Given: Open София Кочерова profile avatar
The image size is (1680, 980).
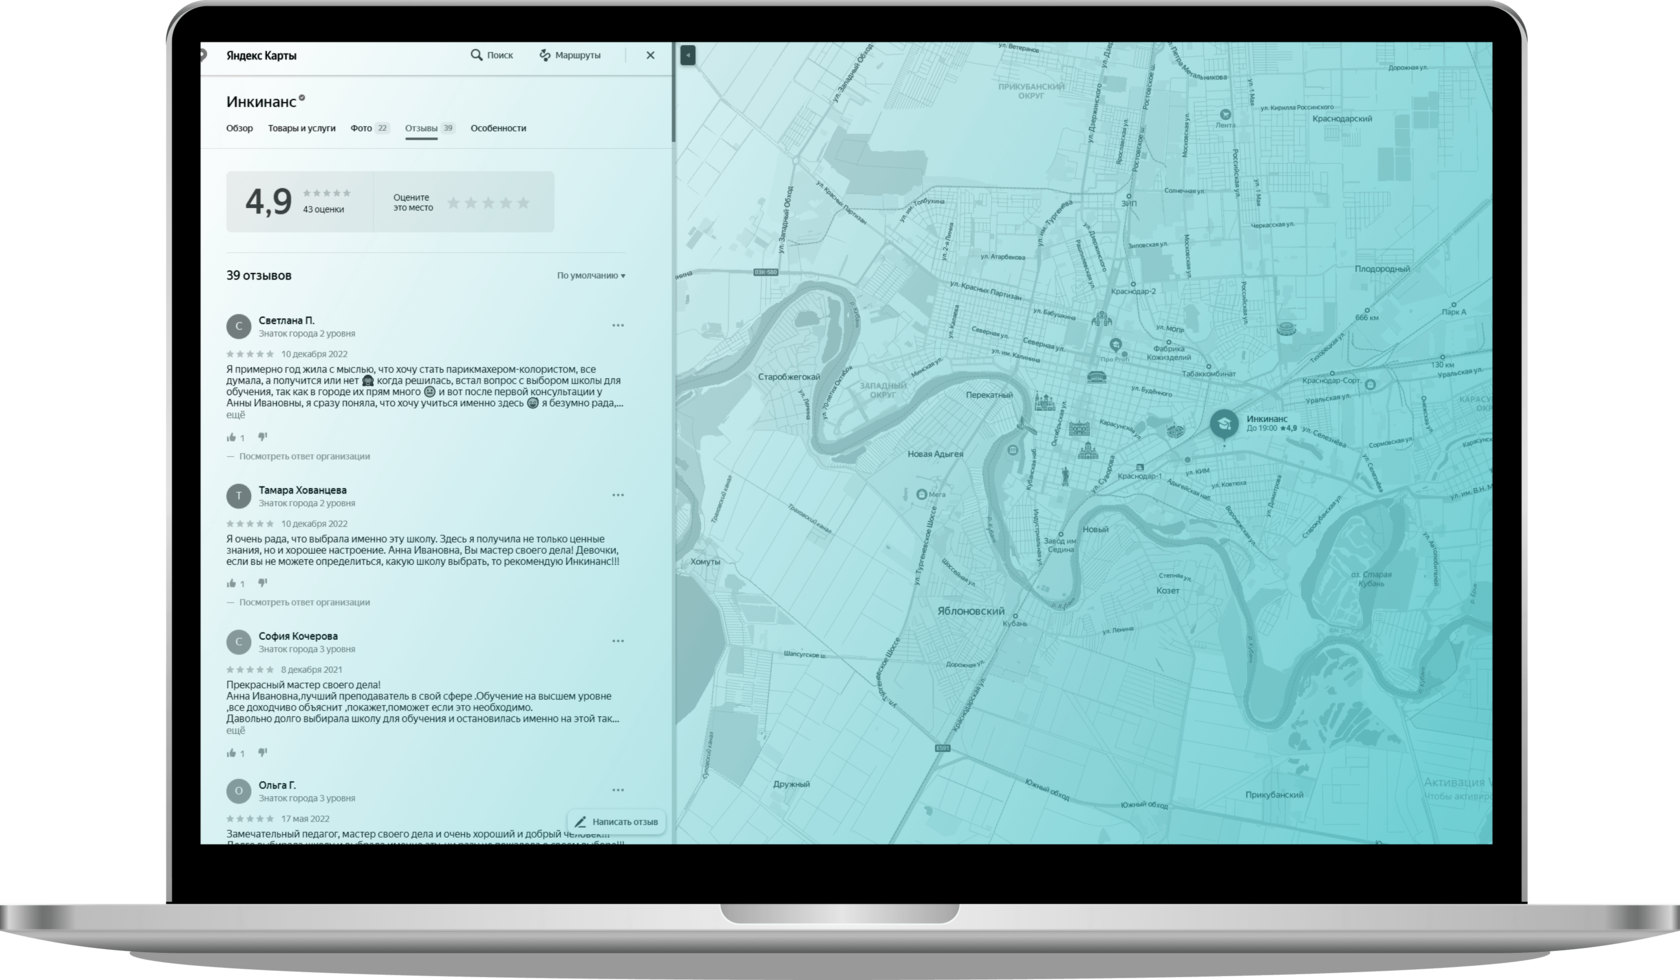Looking at the screenshot, I should pyautogui.click(x=238, y=642).
